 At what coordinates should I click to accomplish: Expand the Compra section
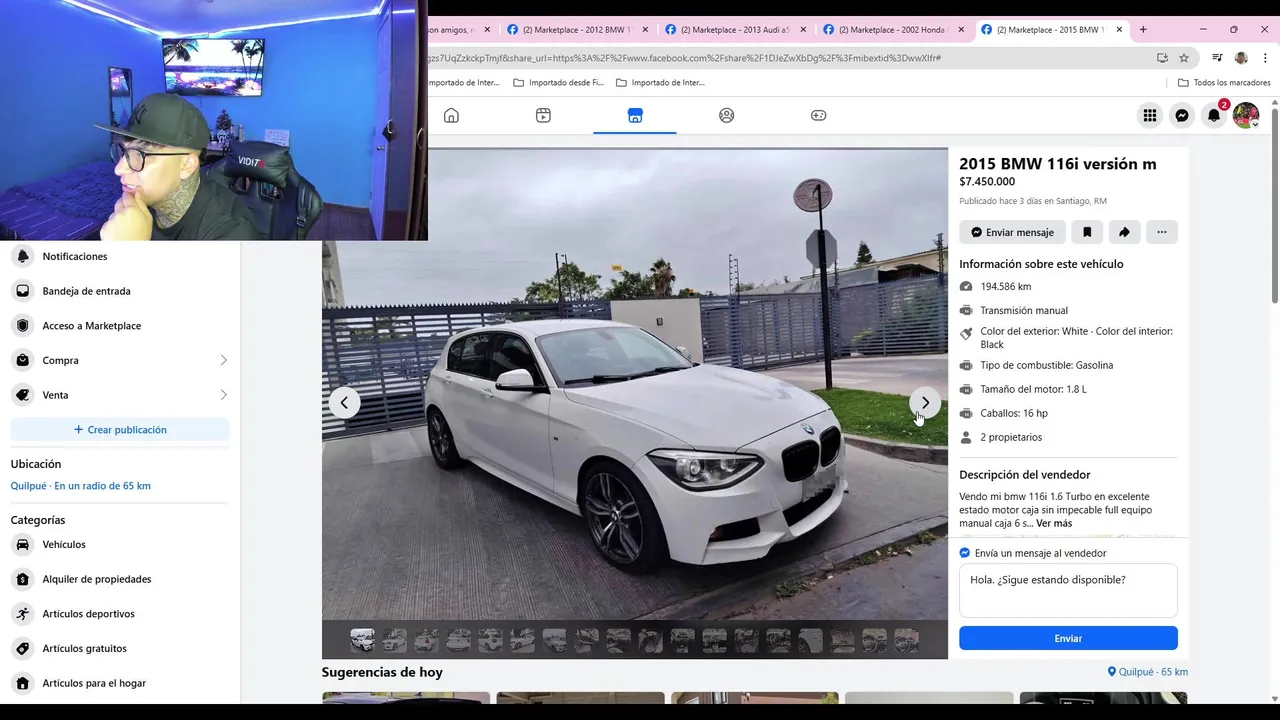120,360
